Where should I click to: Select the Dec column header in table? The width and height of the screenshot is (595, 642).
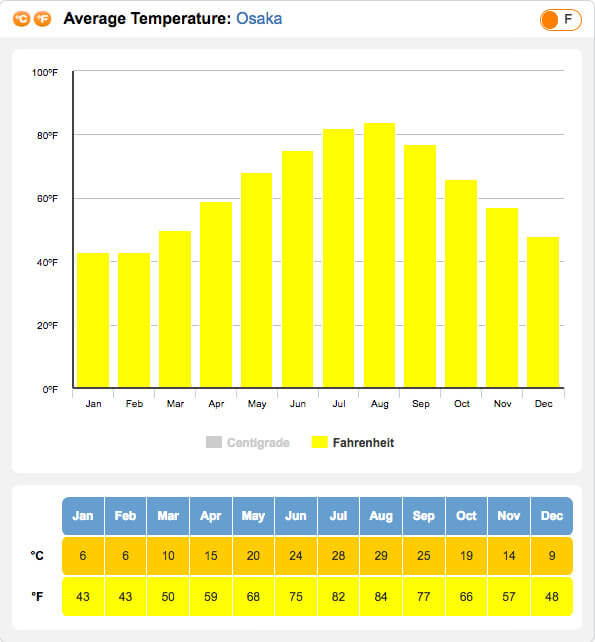tap(552, 516)
